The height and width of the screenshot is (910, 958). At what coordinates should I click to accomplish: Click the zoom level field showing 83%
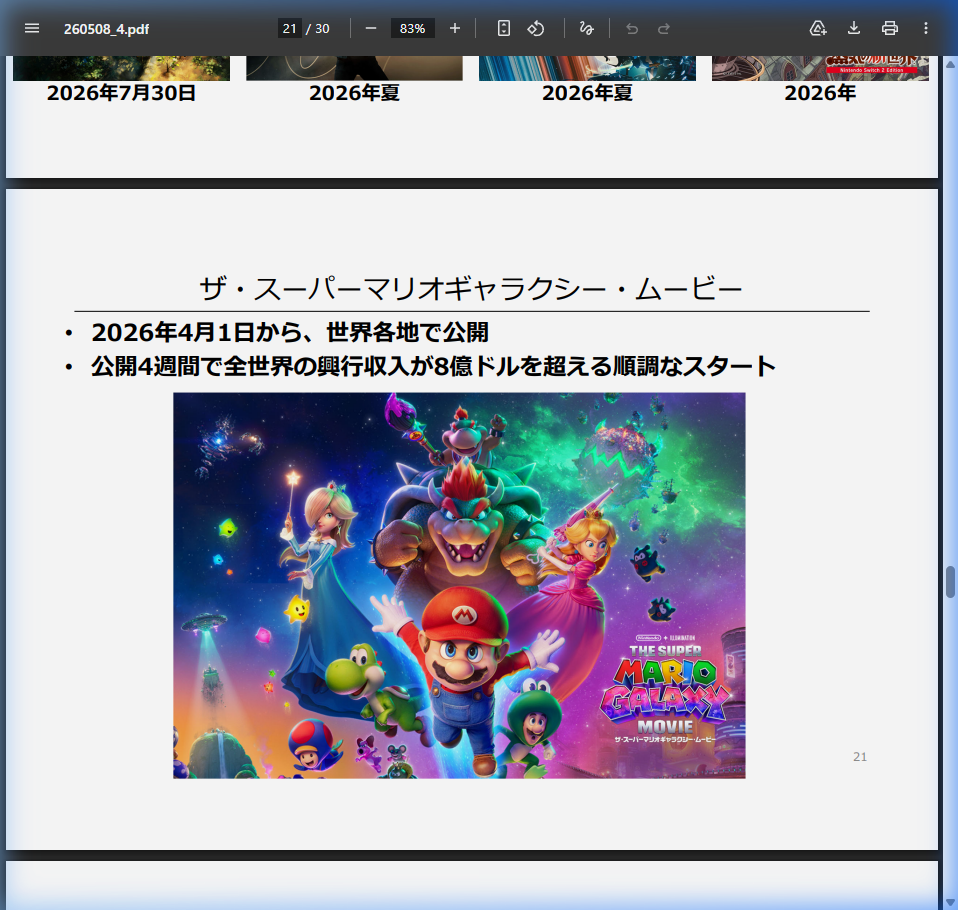point(412,28)
